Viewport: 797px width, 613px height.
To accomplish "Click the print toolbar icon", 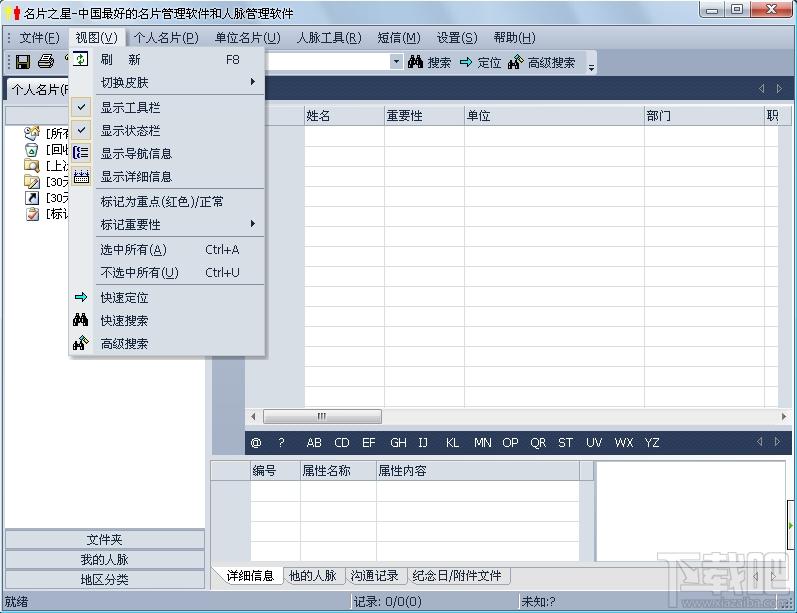I will point(45,62).
